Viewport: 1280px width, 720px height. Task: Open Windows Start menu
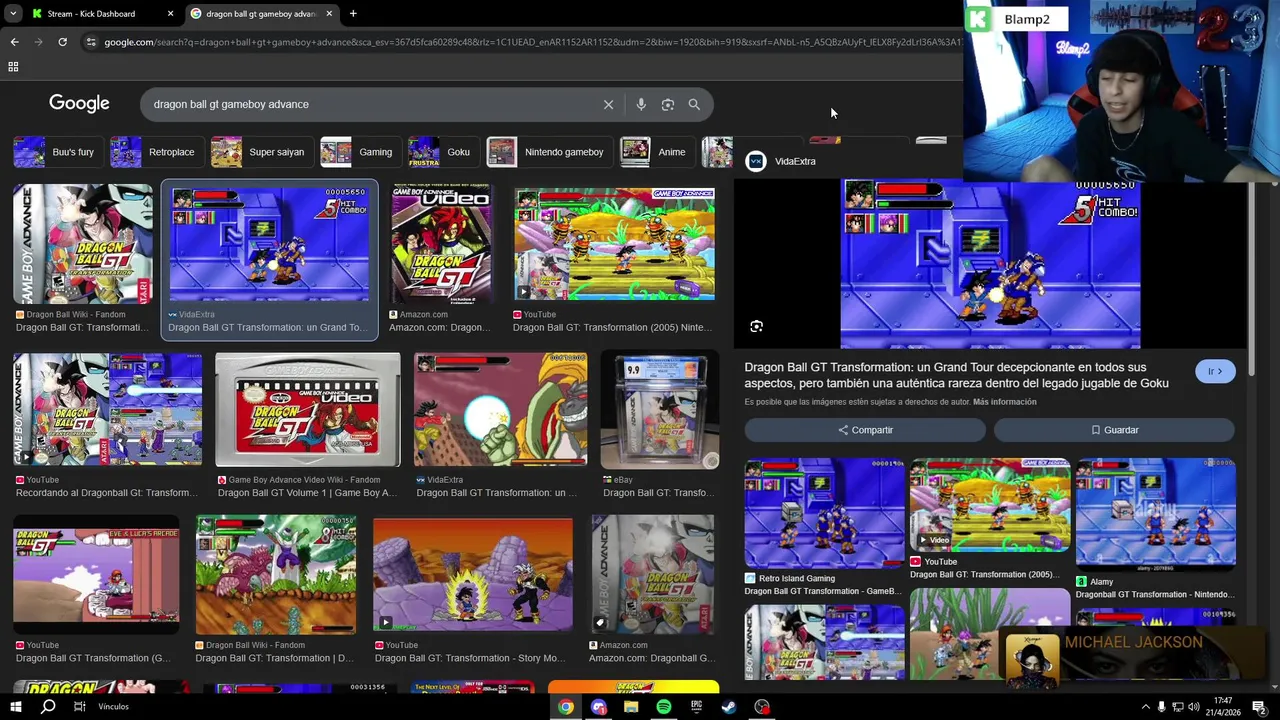(x=15, y=707)
